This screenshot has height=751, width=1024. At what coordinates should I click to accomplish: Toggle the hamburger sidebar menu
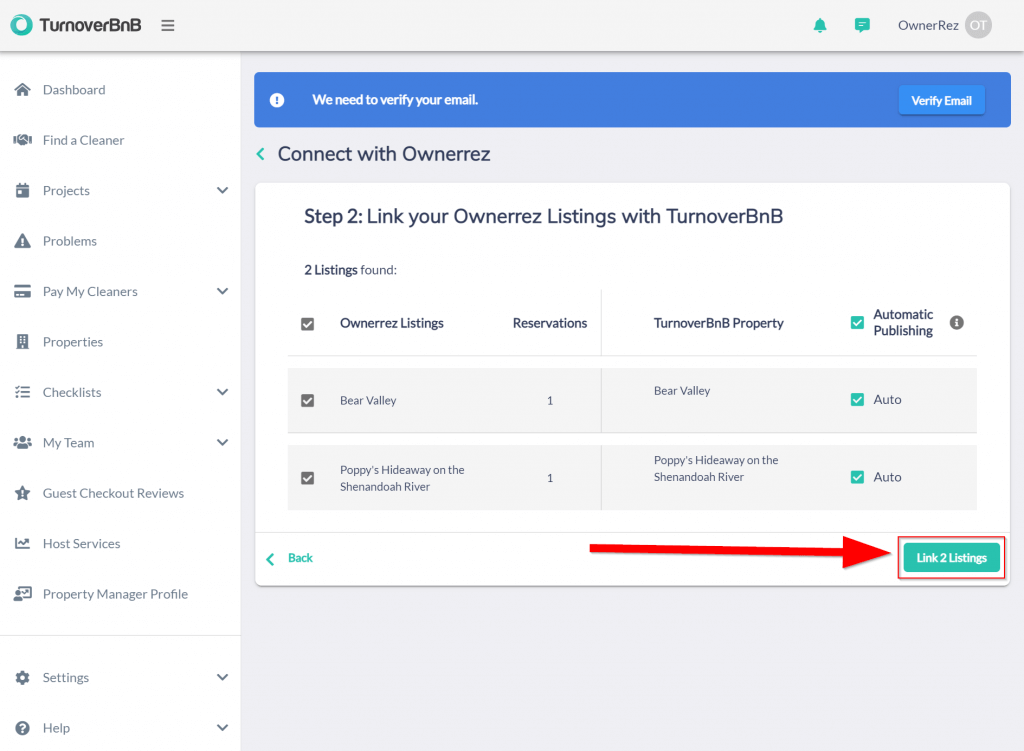point(168,25)
